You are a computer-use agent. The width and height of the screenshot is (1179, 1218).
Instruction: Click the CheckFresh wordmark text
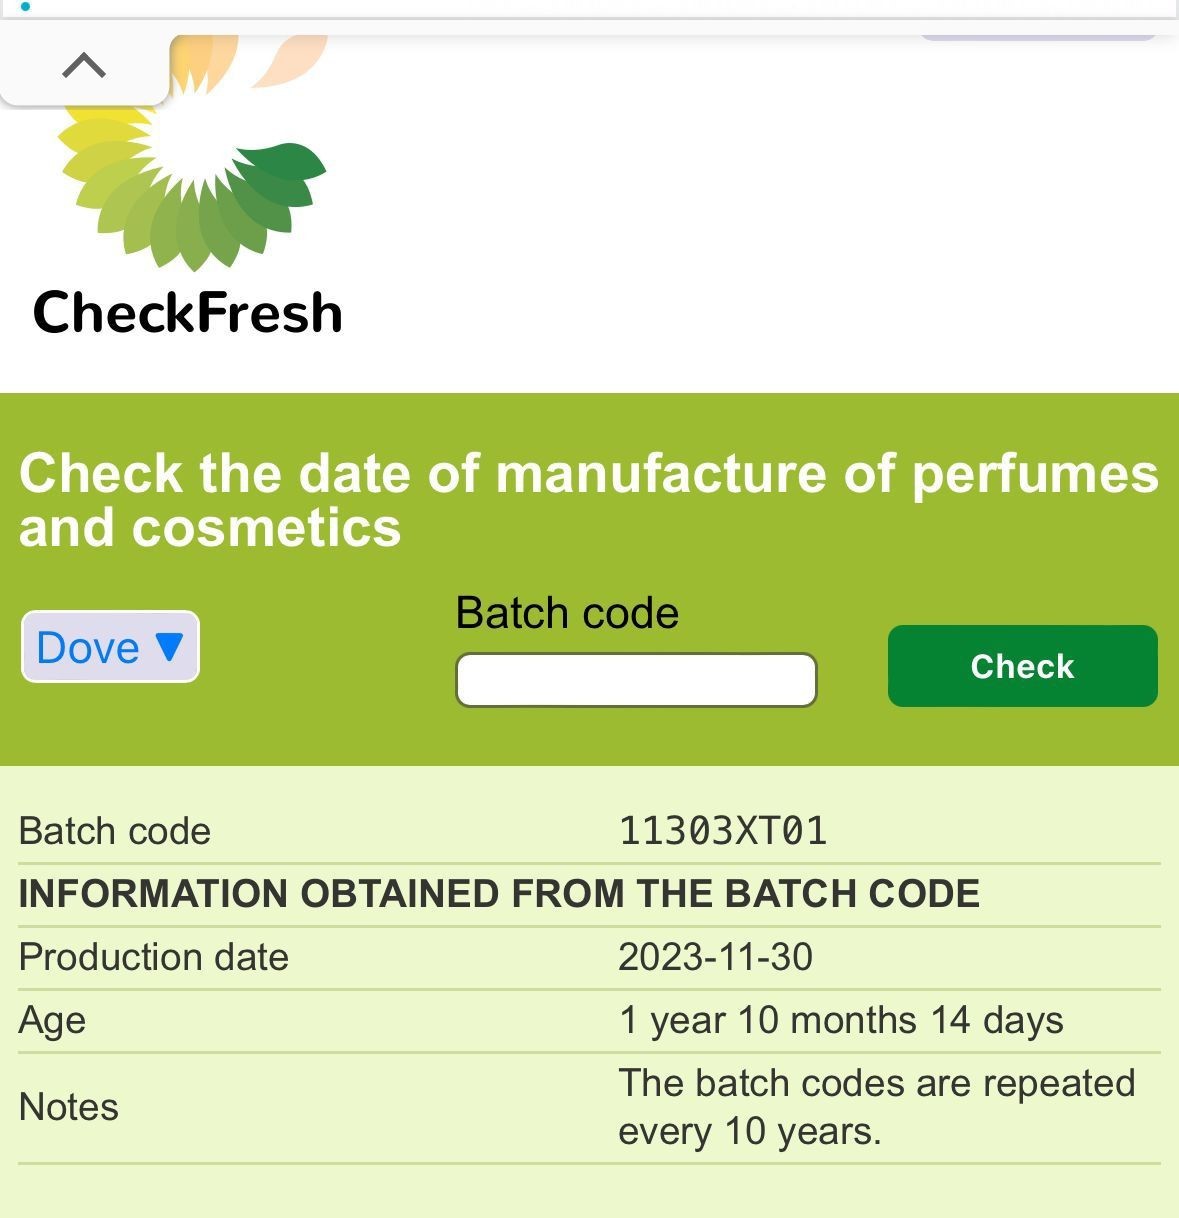[188, 312]
